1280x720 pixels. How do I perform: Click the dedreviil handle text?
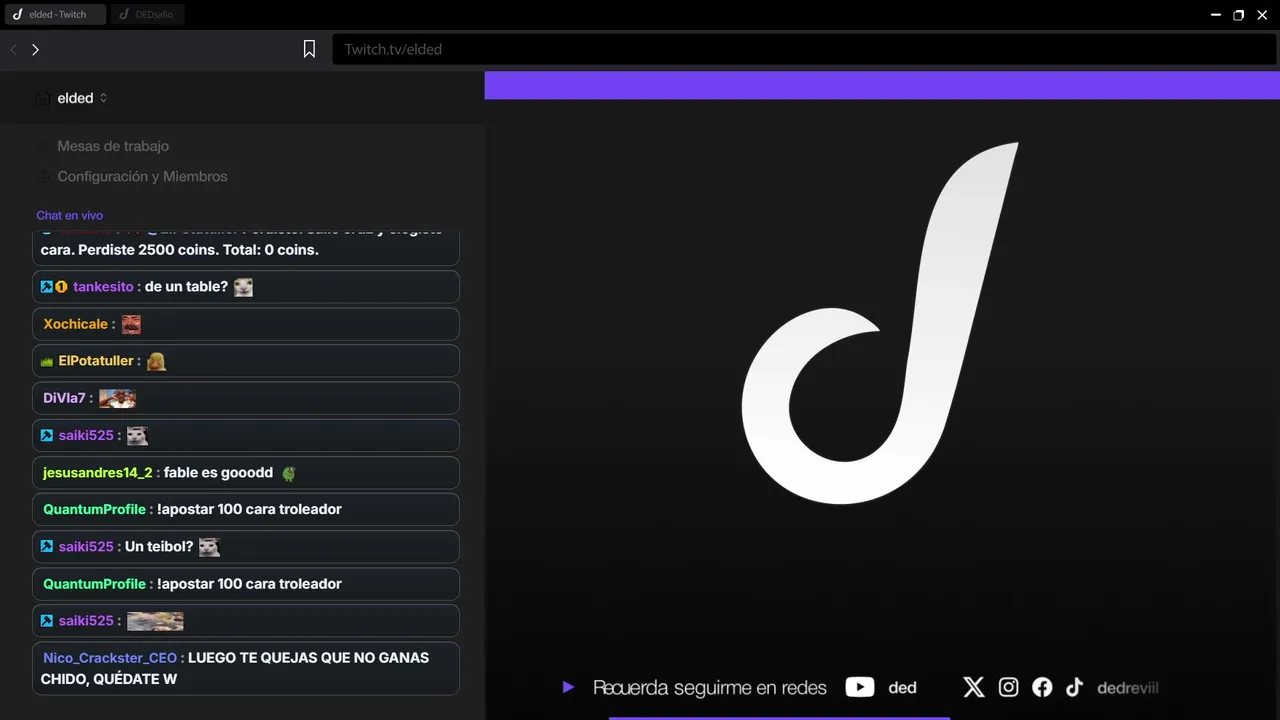click(x=1128, y=688)
